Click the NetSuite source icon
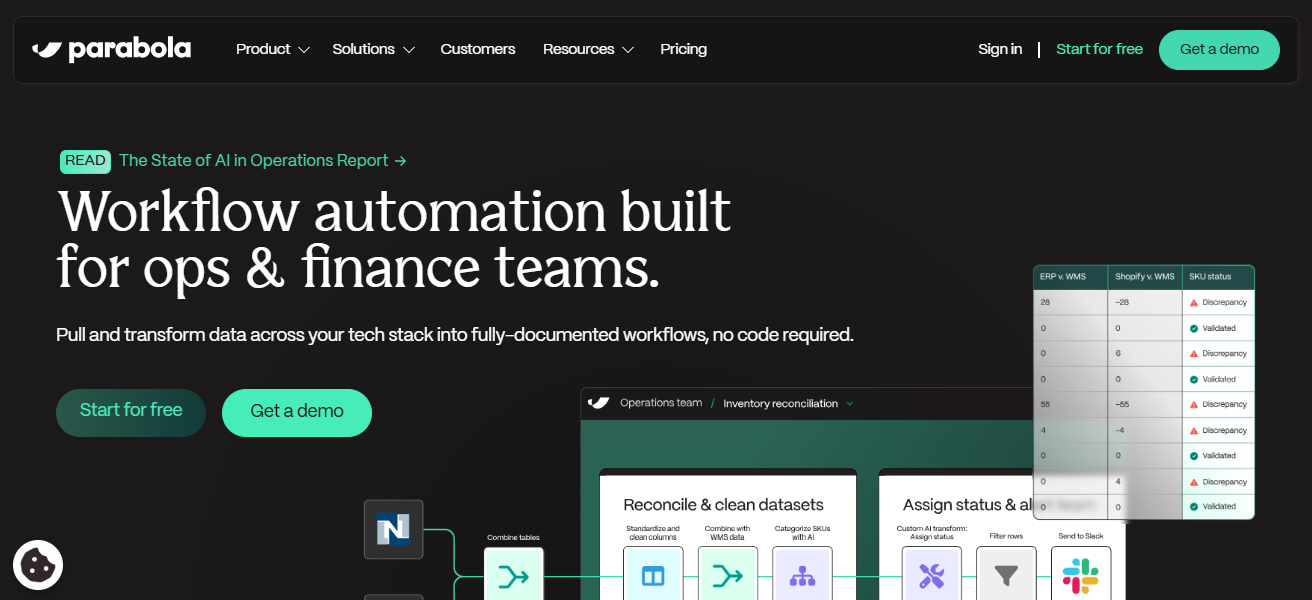This screenshot has height=600, width=1312. tap(393, 529)
